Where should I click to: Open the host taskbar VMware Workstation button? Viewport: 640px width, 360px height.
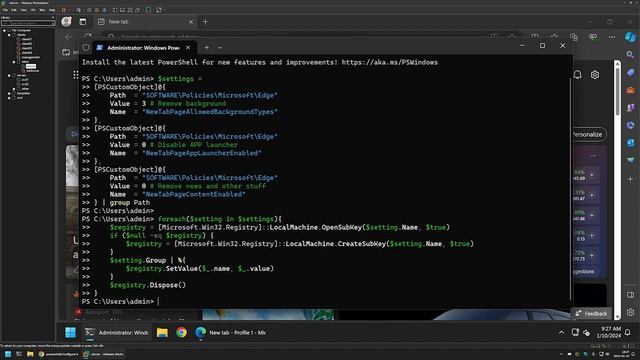(x=103, y=354)
